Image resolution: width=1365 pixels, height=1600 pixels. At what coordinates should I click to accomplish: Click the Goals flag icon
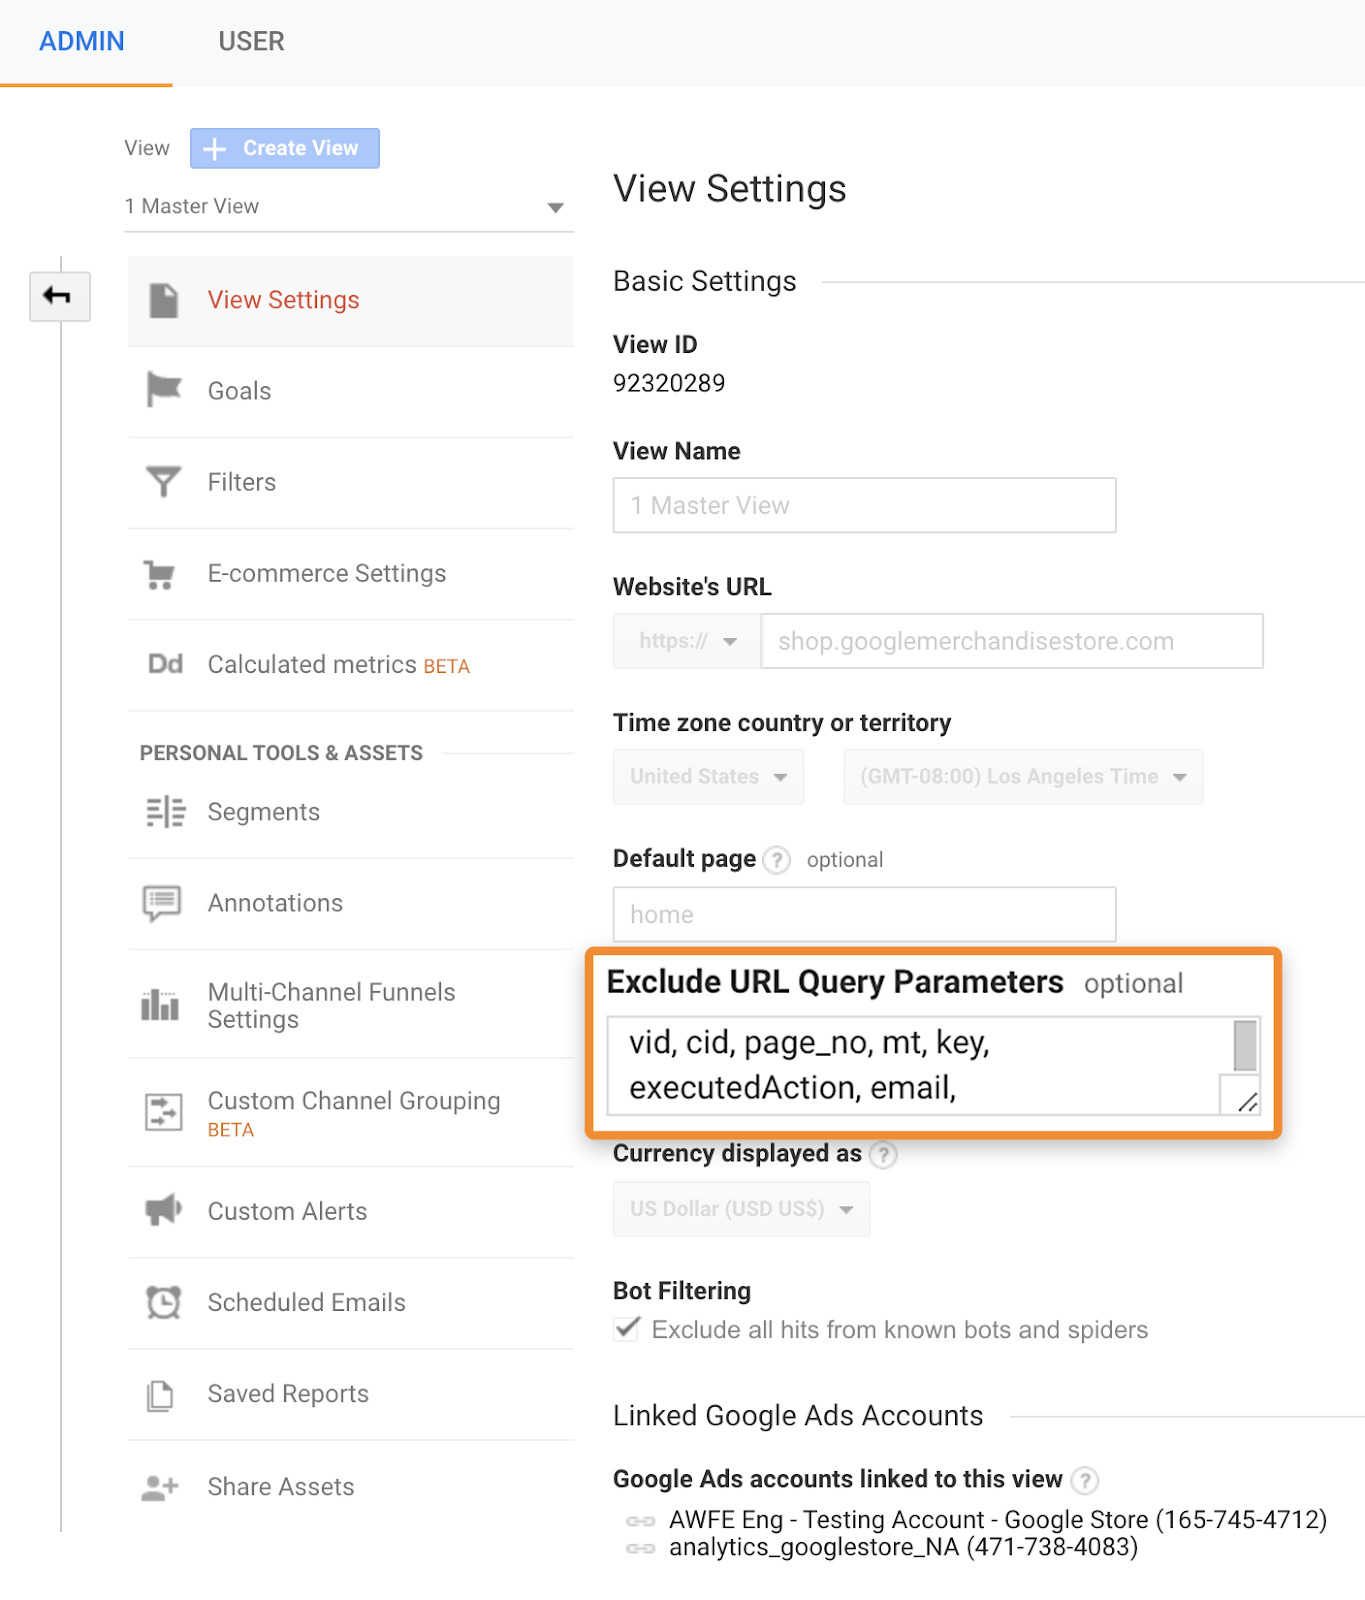click(x=163, y=390)
